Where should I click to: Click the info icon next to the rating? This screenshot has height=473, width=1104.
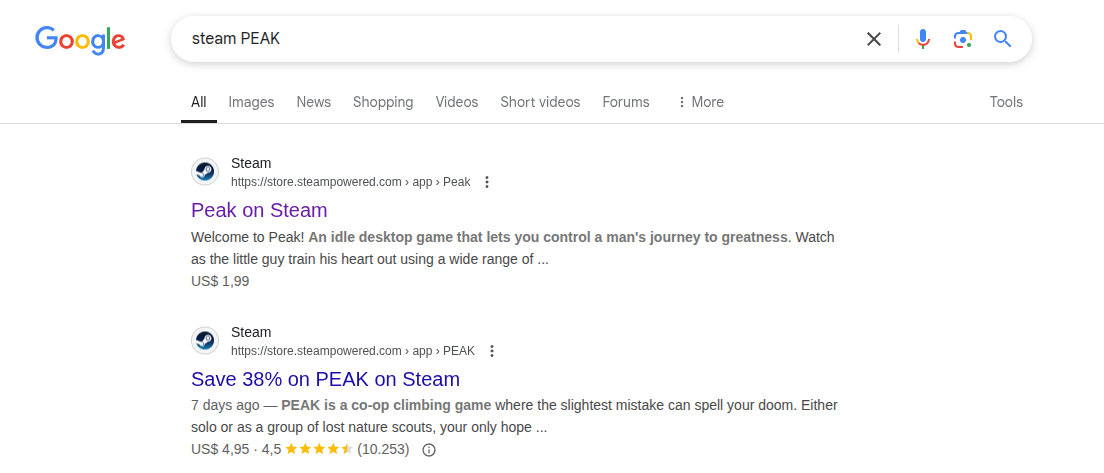[429, 450]
